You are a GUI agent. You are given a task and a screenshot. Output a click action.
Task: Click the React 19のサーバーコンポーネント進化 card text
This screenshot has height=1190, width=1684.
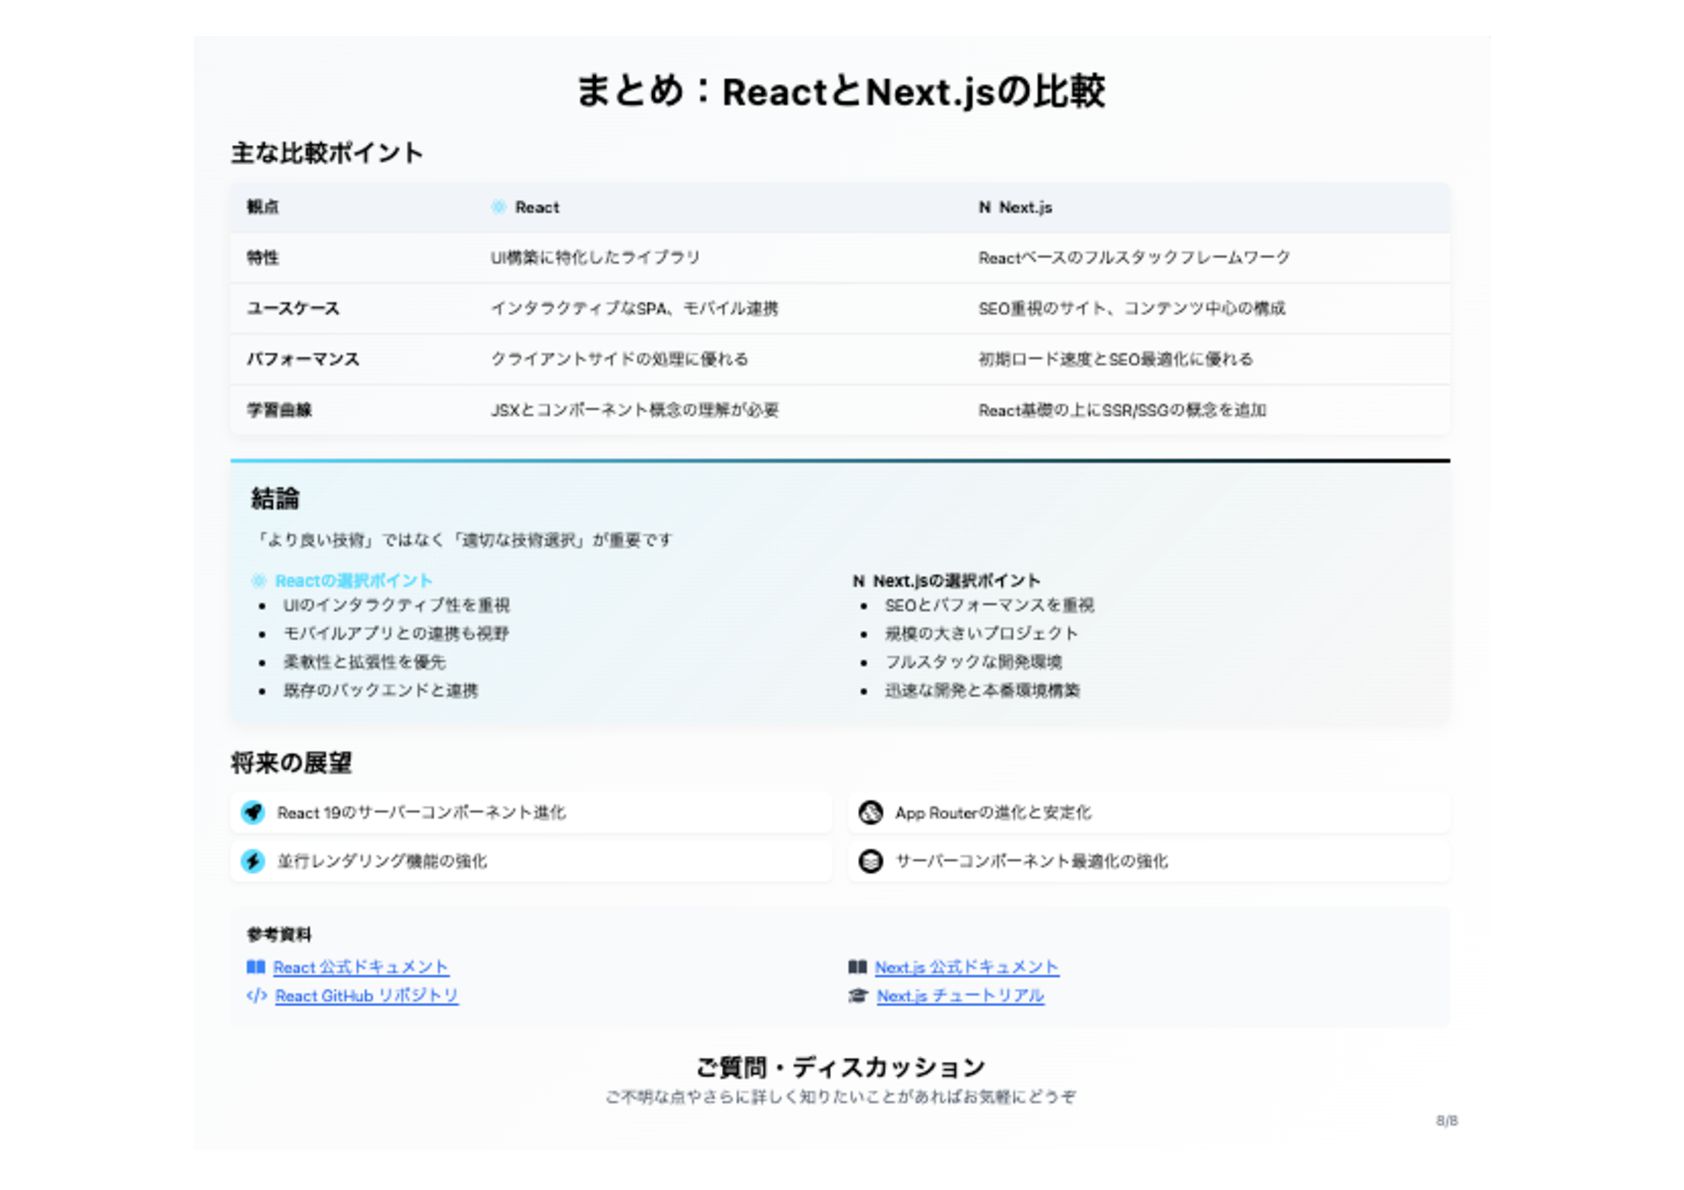click(x=421, y=813)
